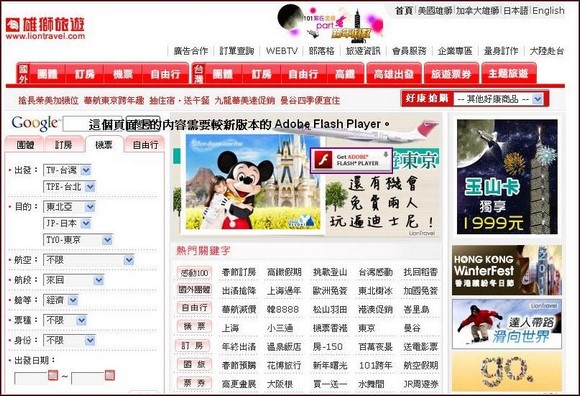The height and width of the screenshot is (396, 580).
Task: Open the 達人帶路 滑向世界 ski banner
Action: pos(507,324)
